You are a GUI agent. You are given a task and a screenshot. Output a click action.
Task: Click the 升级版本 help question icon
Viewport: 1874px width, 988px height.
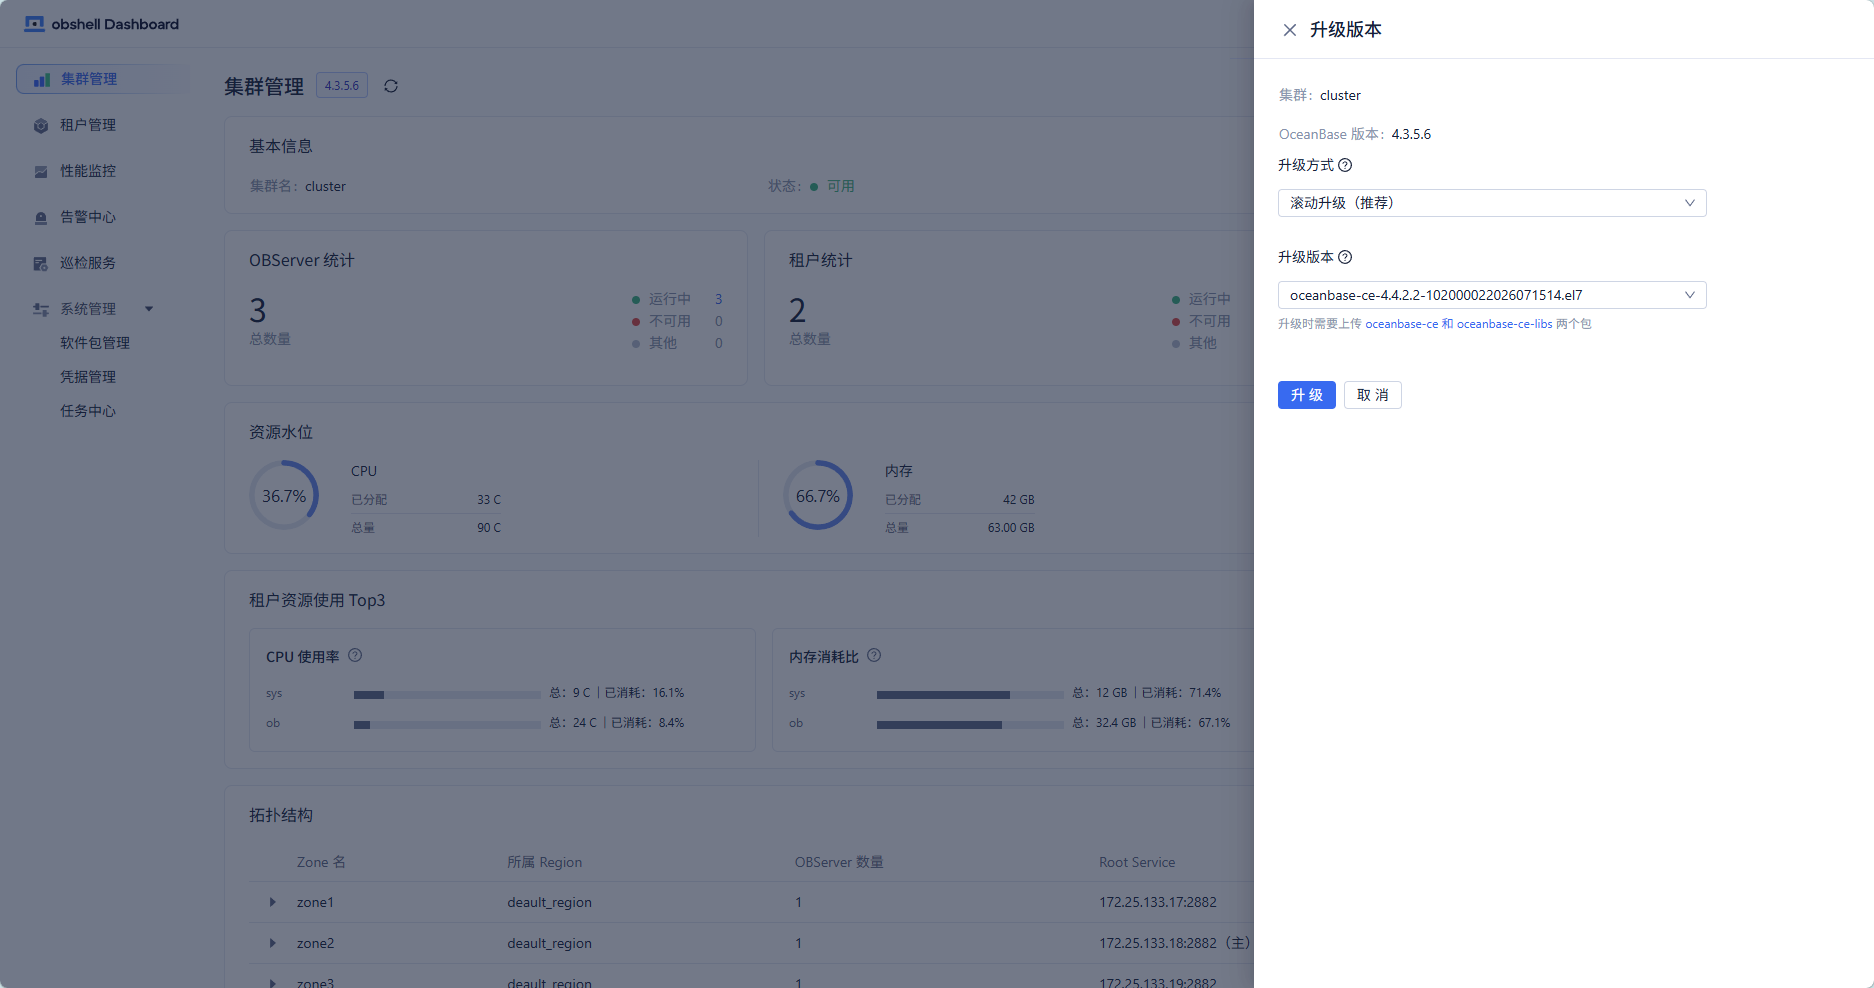coord(1345,257)
